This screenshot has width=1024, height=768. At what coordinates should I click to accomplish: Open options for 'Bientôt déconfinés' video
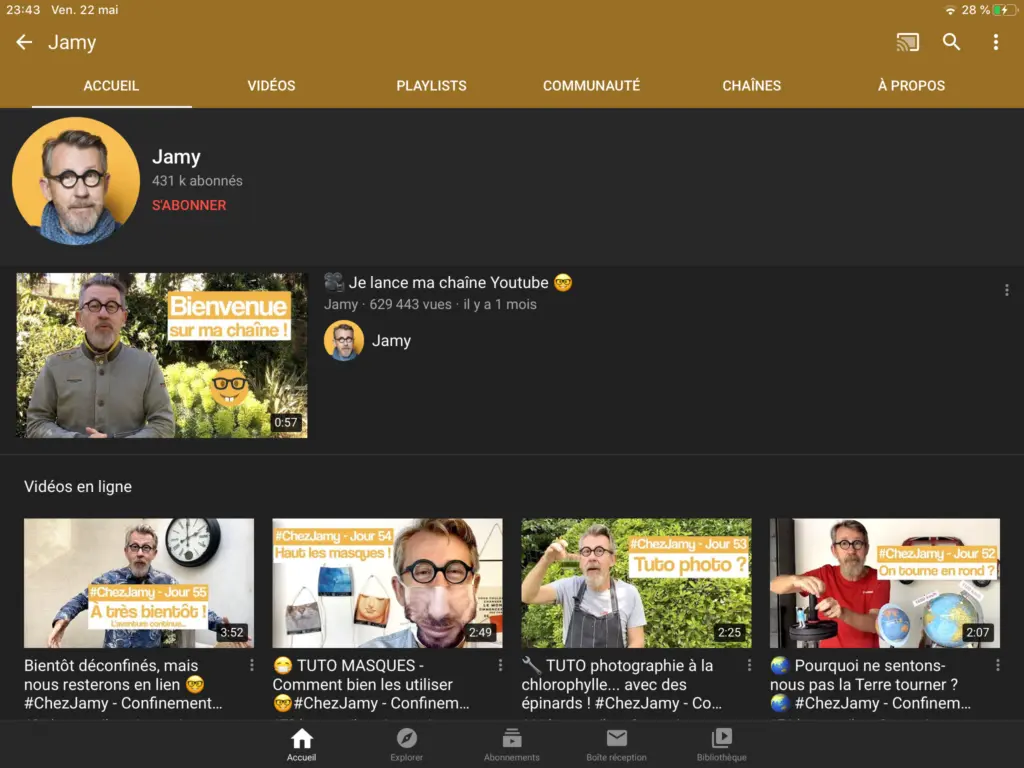pos(251,665)
